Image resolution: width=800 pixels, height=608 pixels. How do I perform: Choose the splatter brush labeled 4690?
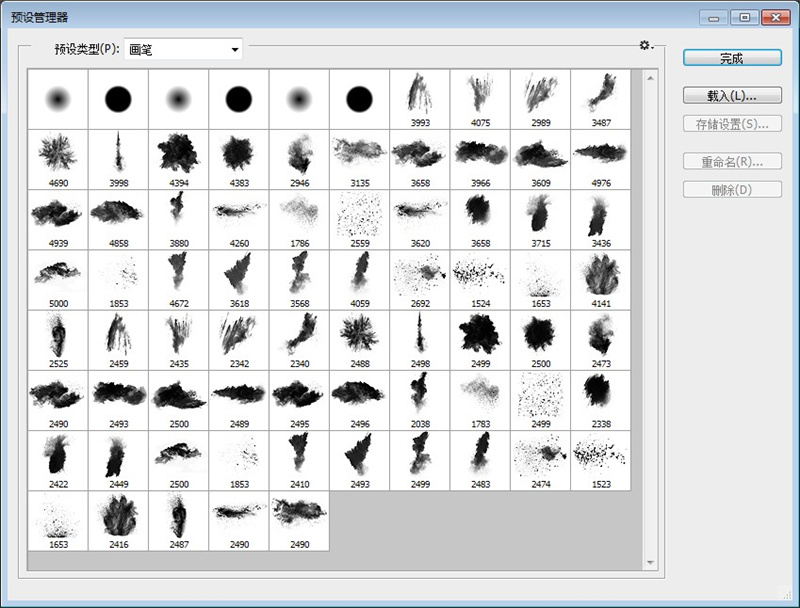[x=58, y=158]
